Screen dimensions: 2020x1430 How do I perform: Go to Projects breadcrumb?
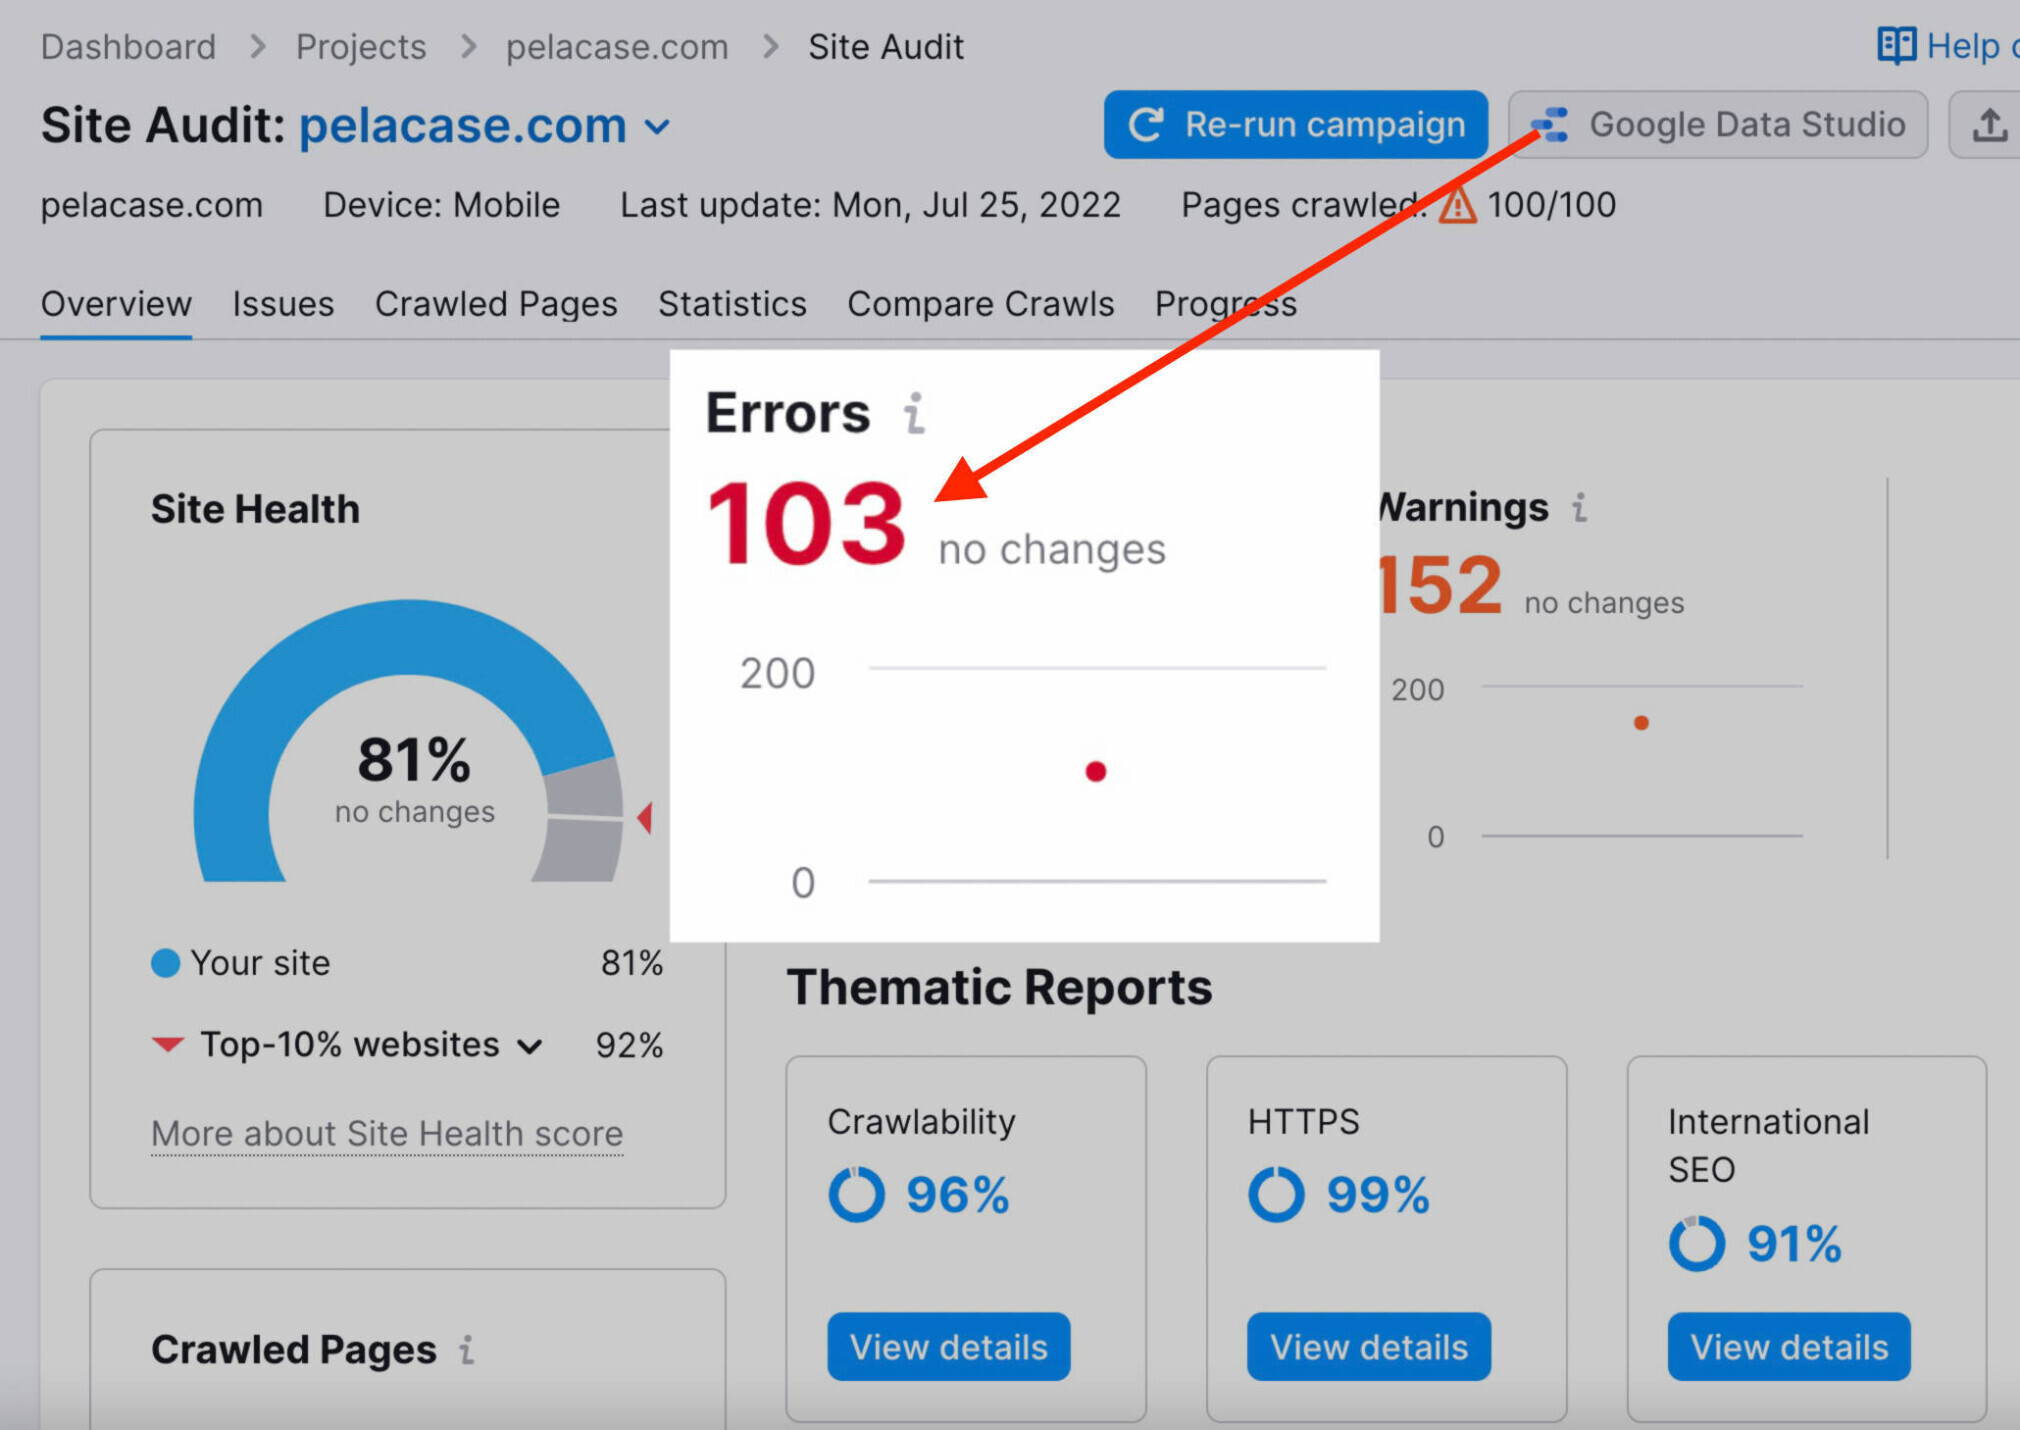pos(361,47)
